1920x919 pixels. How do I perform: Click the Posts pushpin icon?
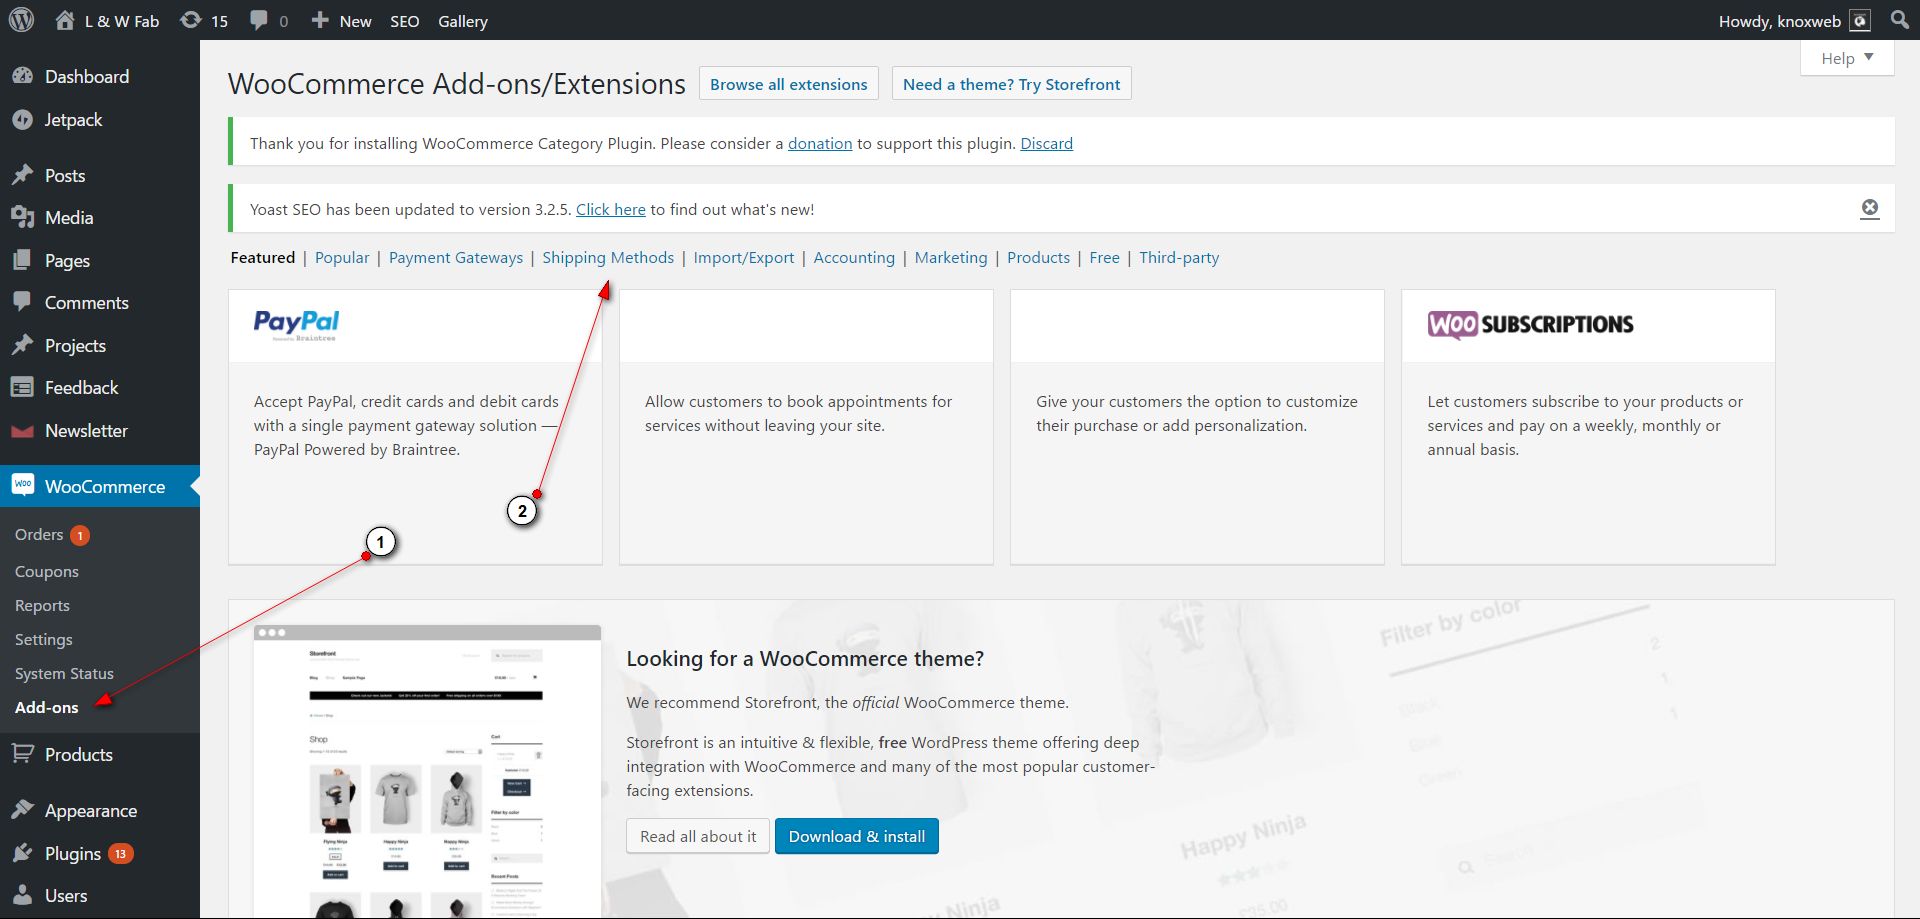click(x=23, y=175)
